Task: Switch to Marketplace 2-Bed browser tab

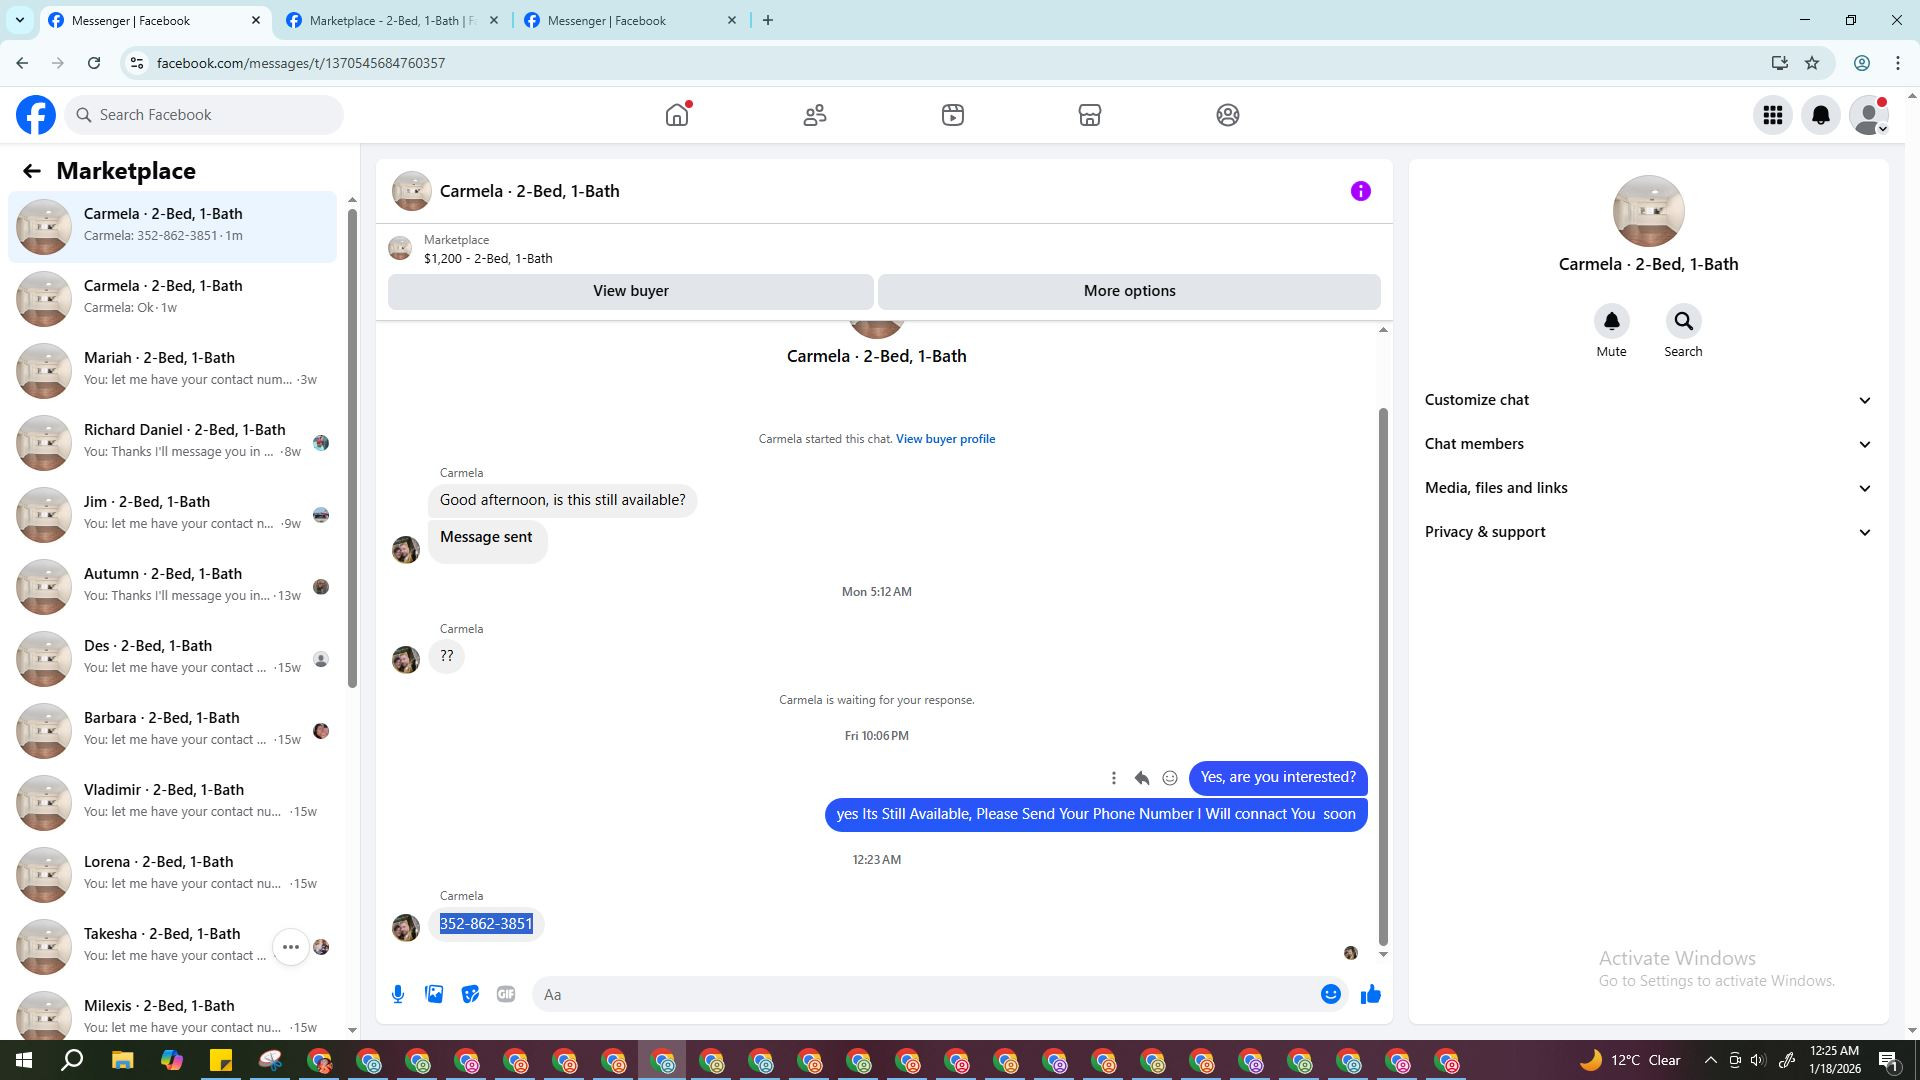Action: pyautogui.click(x=392, y=20)
